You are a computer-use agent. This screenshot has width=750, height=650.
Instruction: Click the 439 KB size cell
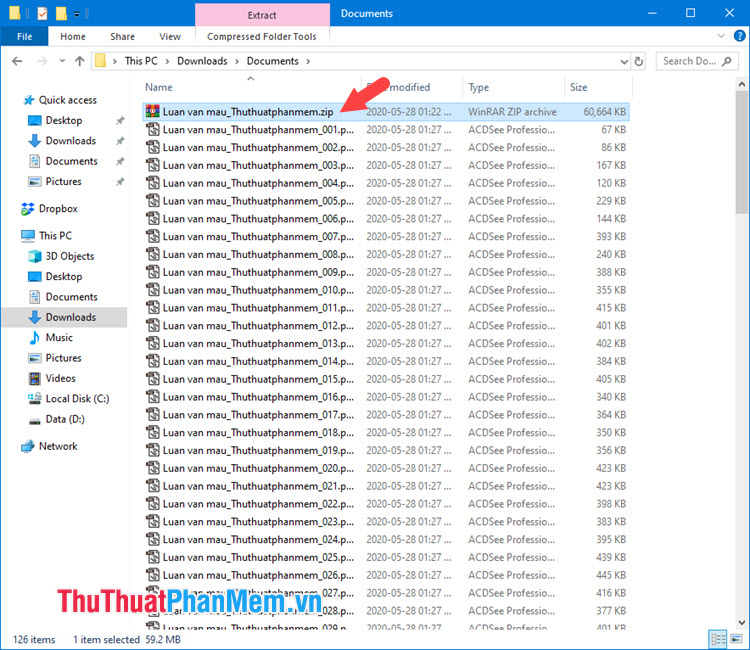point(611,557)
